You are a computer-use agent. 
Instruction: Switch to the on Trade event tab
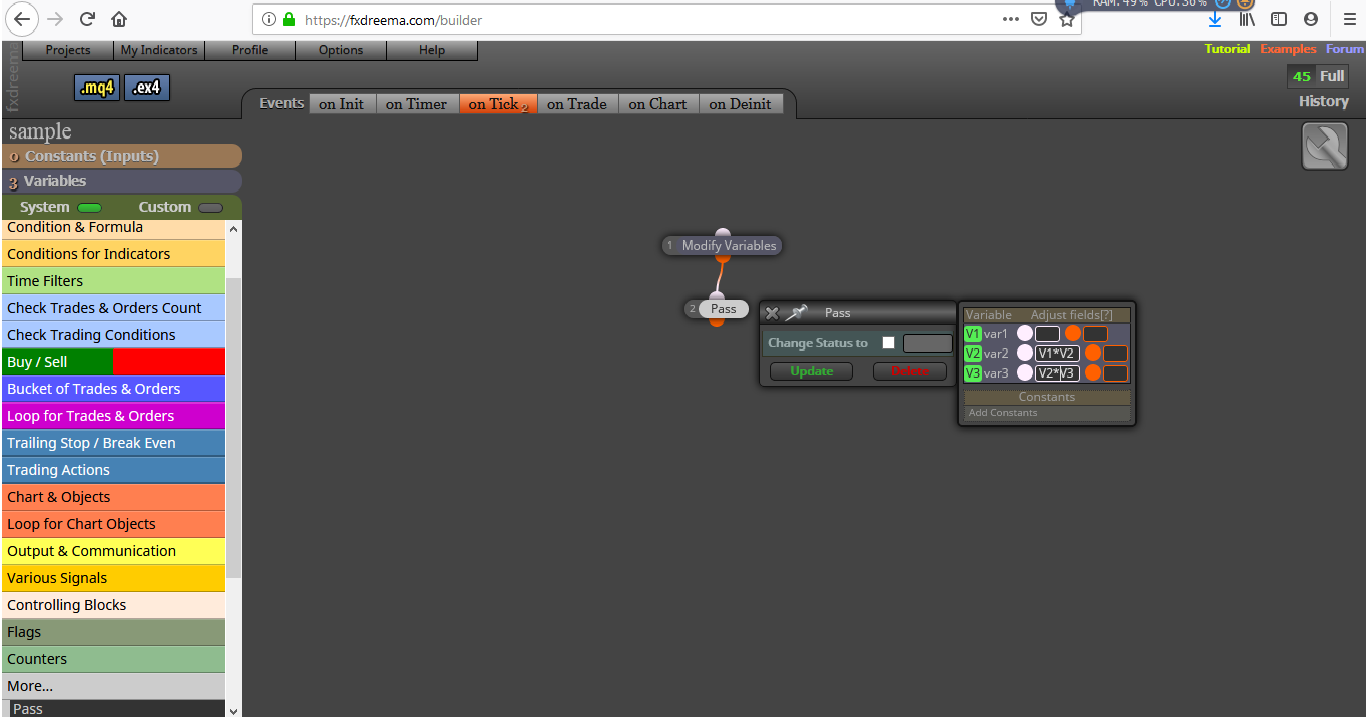tap(577, 103)
